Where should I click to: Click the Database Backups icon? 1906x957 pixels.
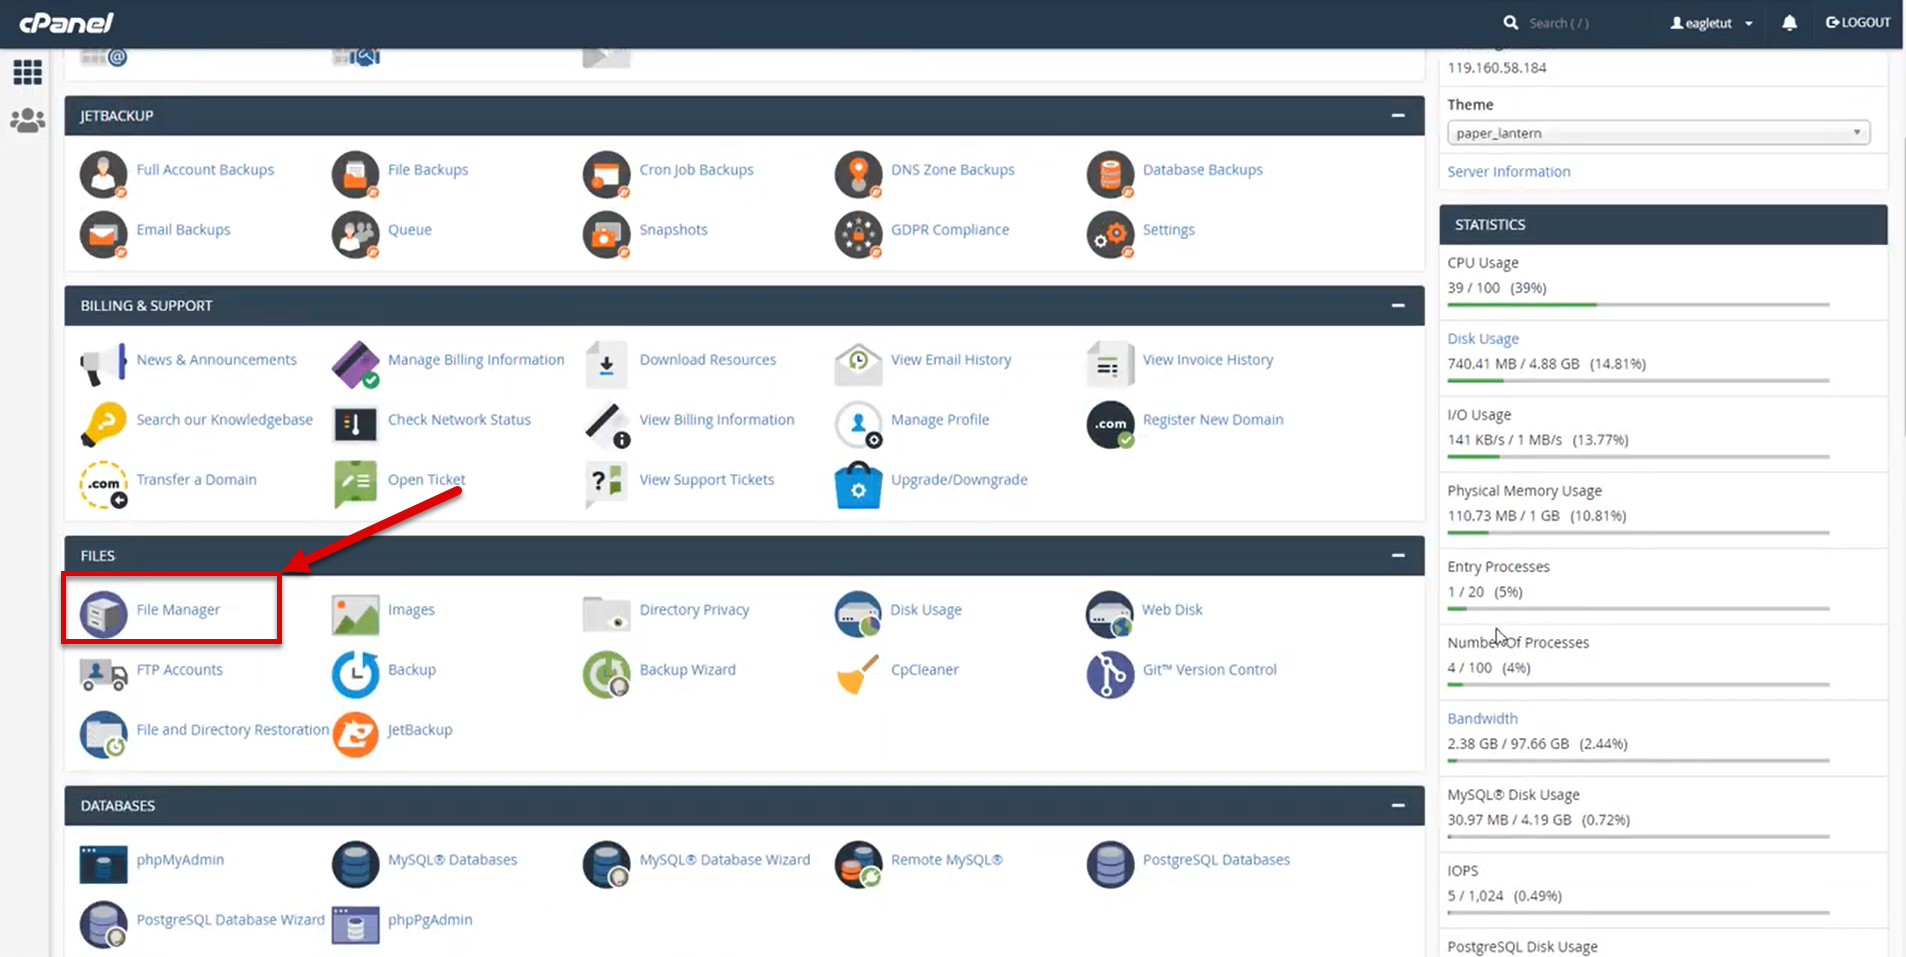(x=1110, y=174)
